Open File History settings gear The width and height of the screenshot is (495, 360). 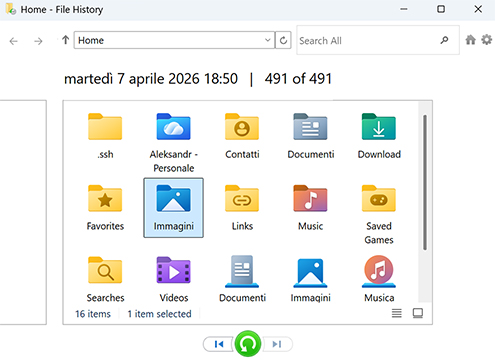pyautogui.click(x=487, y=40)
